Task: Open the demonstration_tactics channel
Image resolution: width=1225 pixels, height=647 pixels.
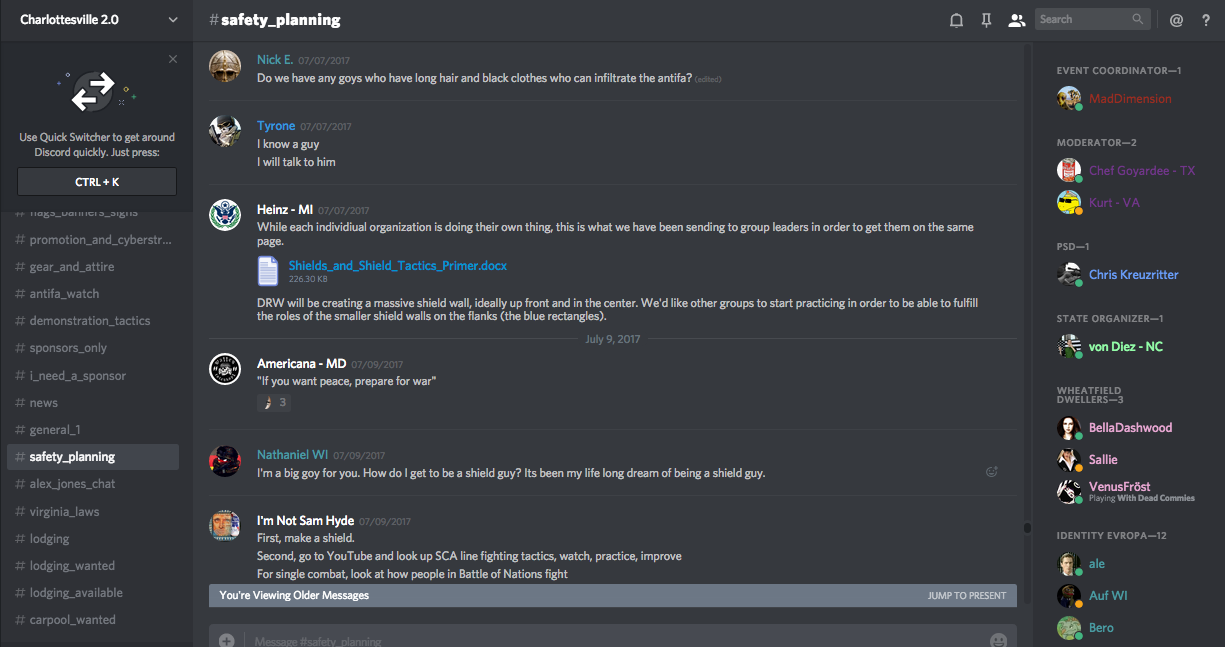Action: pyautogui.click(x=90, y=321)
